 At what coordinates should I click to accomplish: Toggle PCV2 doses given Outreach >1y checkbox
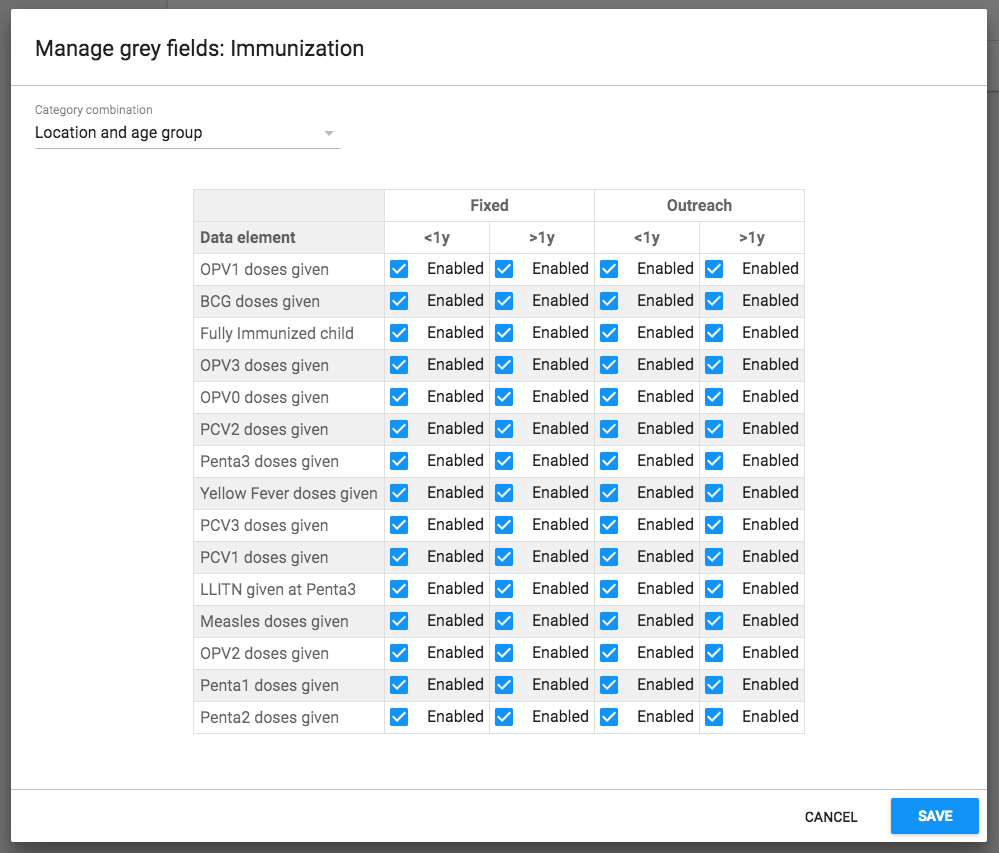click(714, 429)
